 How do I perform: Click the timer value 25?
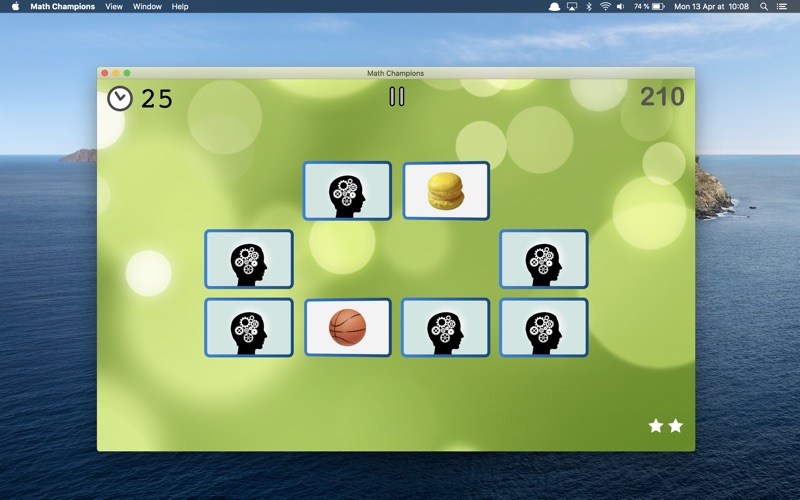(x=157, y=98)
